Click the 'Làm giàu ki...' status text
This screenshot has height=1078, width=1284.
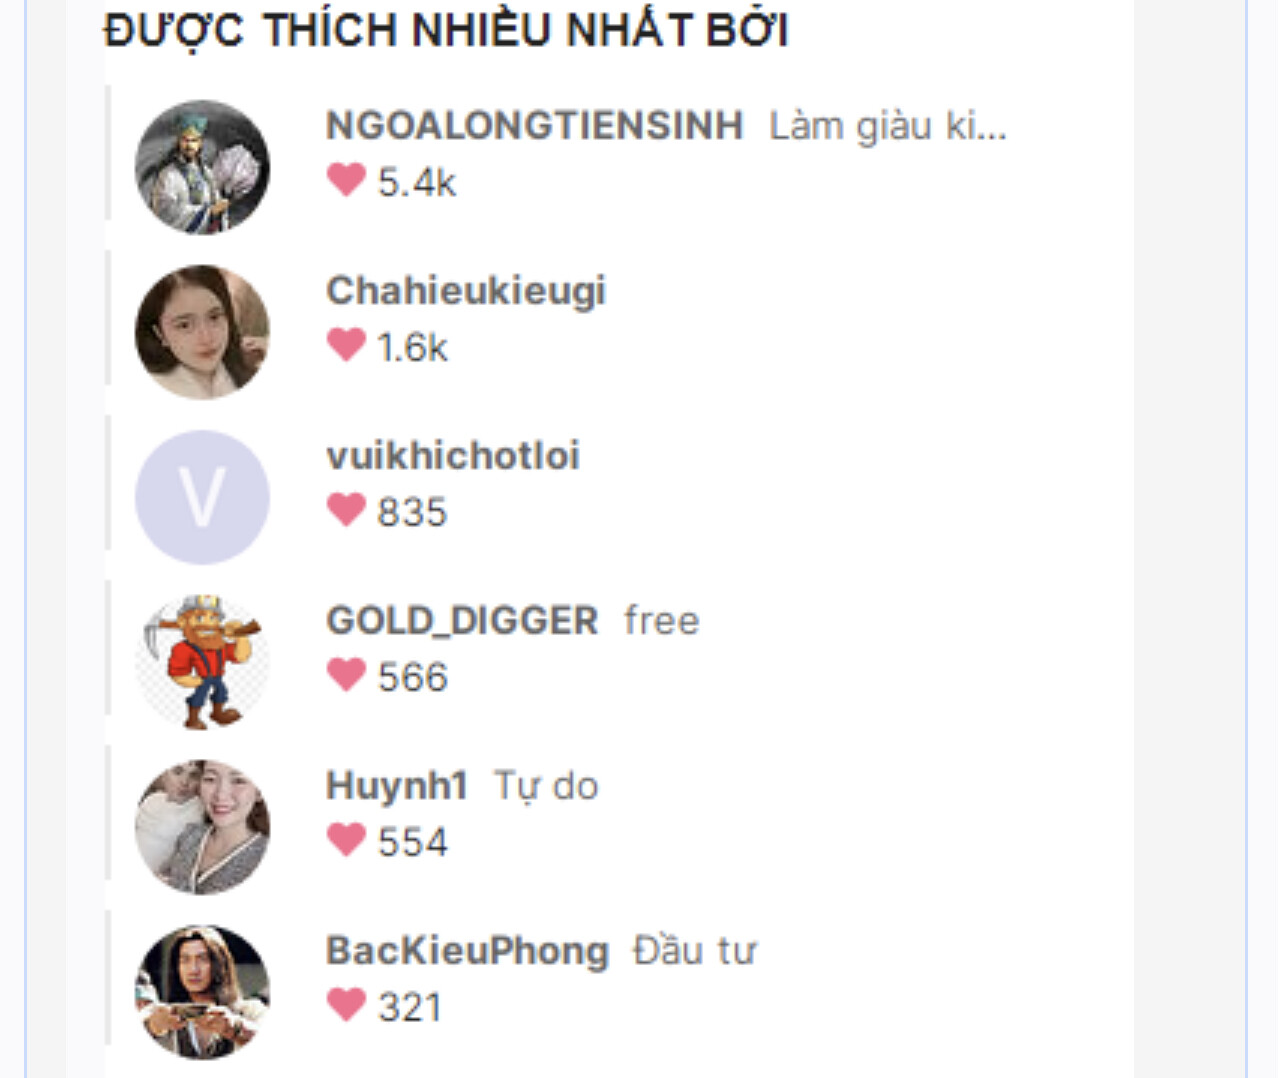(887, 127)
